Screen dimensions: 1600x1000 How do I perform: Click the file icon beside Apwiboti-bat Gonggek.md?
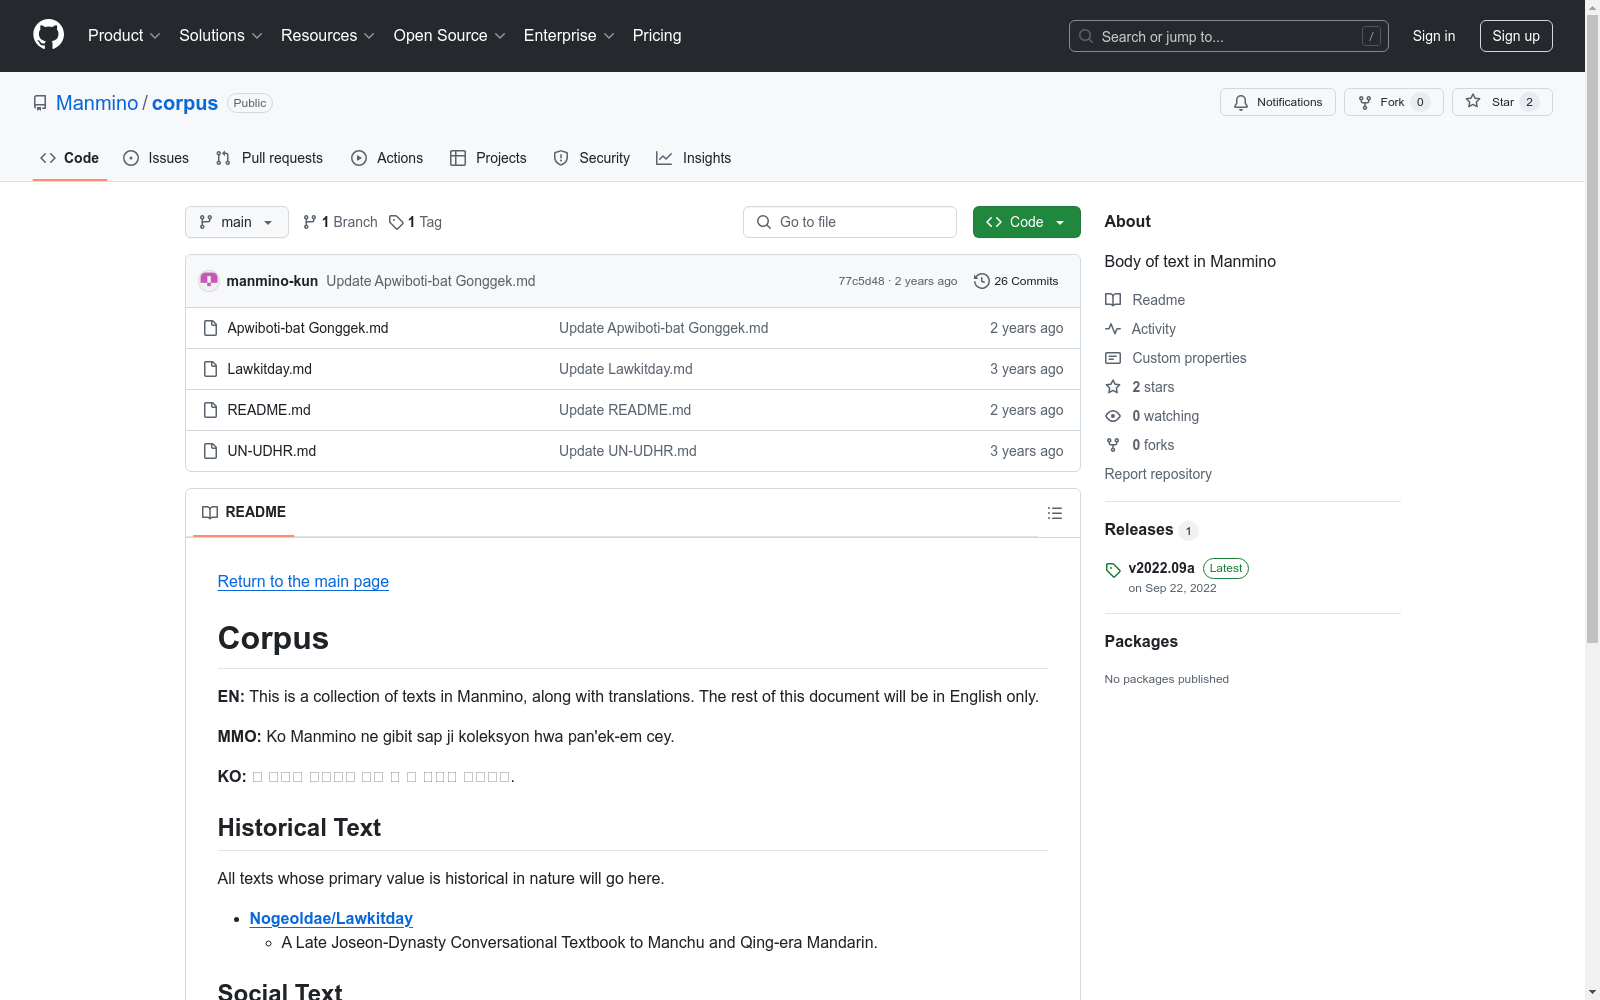(210, 328)
